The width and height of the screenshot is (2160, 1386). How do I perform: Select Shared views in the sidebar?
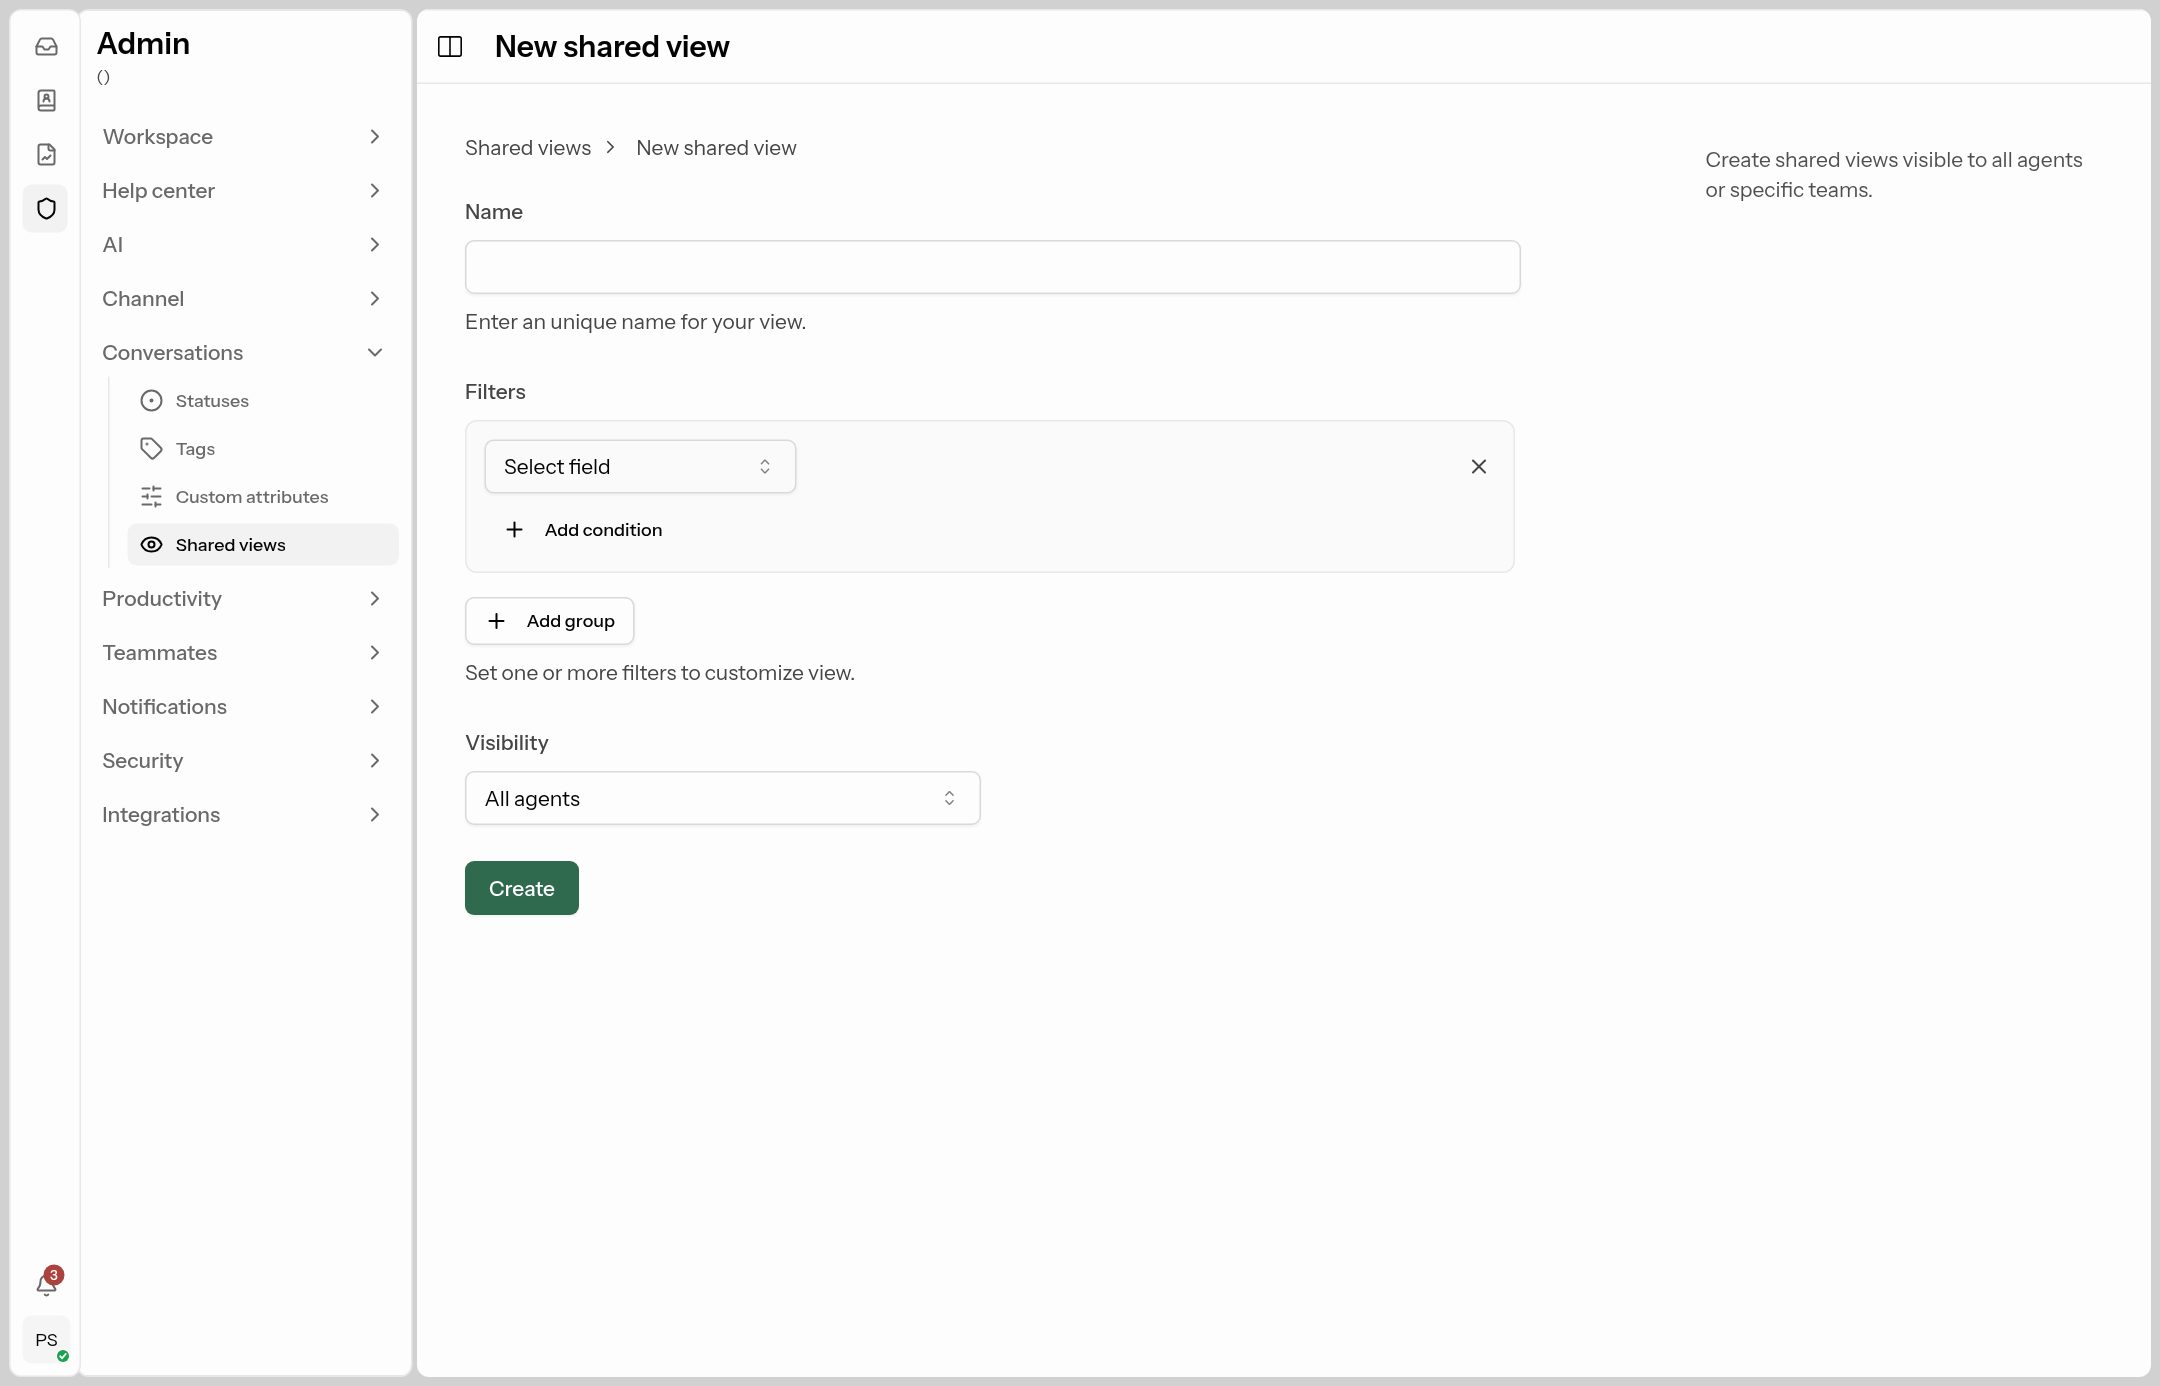262,545
